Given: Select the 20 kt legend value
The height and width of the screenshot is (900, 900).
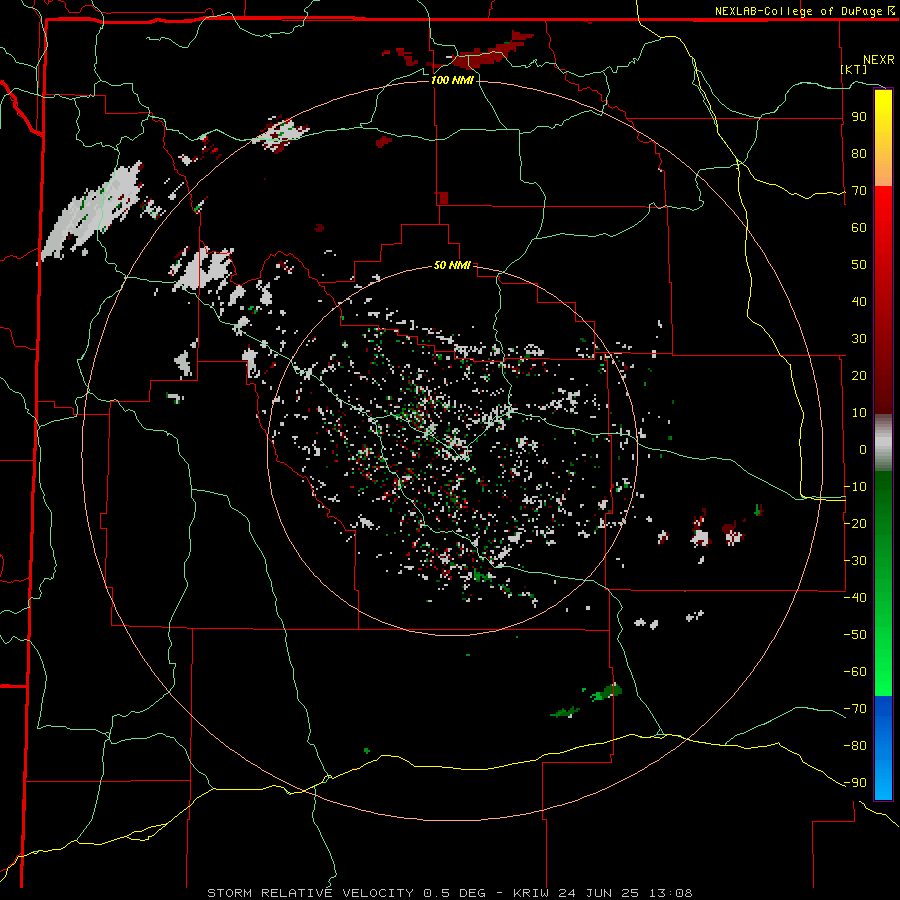Looking at the screenshot, I should click(x=859, y=376).
